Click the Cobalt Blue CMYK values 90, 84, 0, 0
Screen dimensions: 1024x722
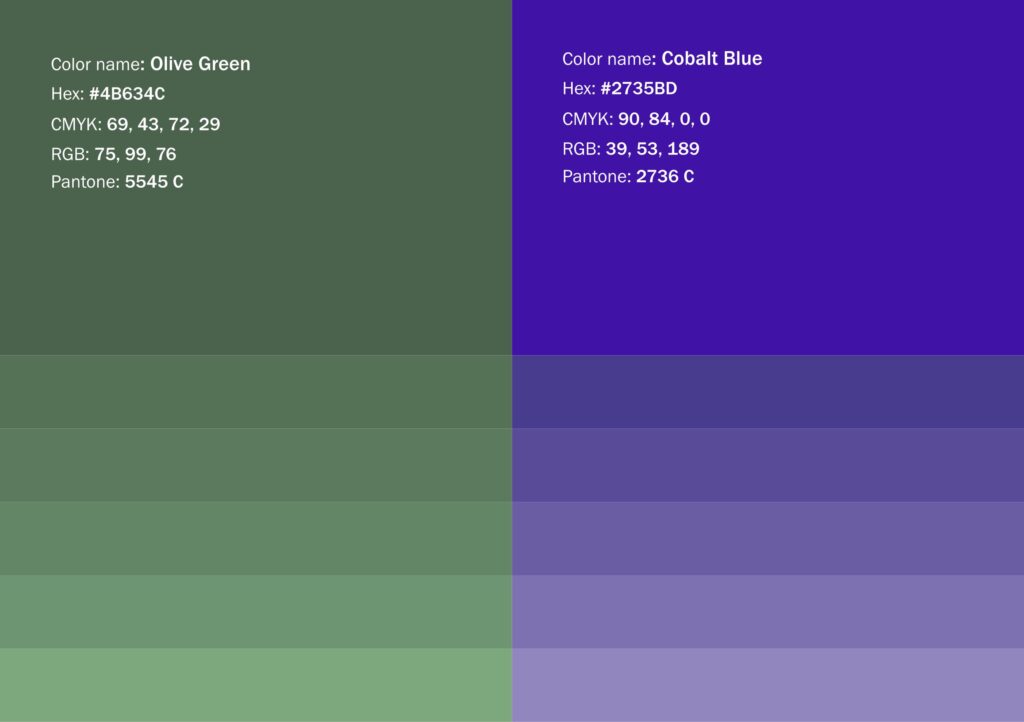(x=663, y=119)
